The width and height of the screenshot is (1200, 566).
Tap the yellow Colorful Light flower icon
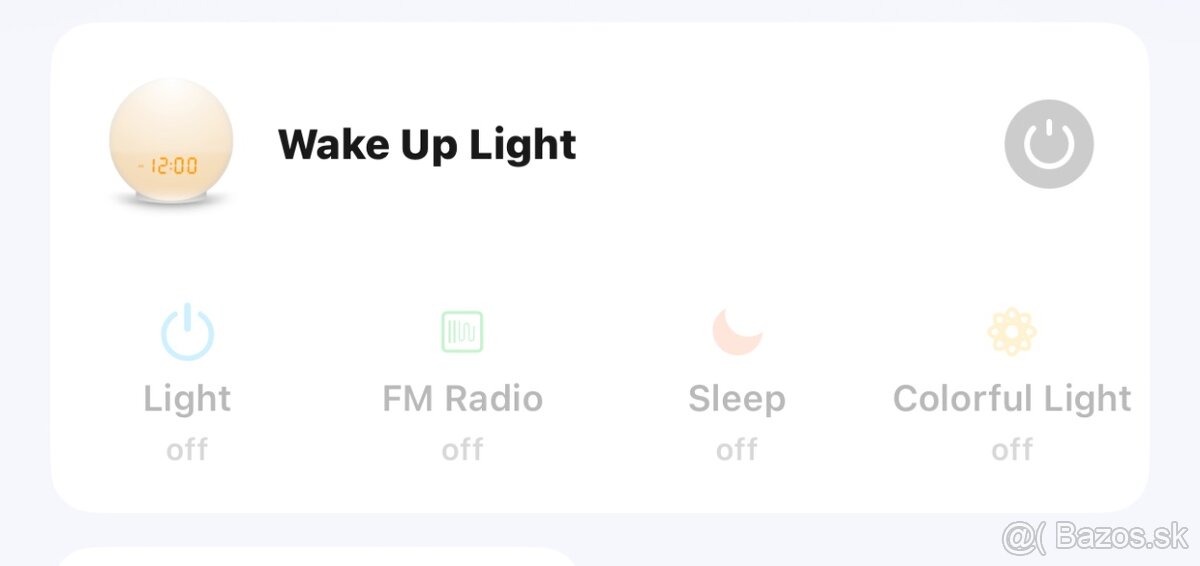tap(1012, 332)
